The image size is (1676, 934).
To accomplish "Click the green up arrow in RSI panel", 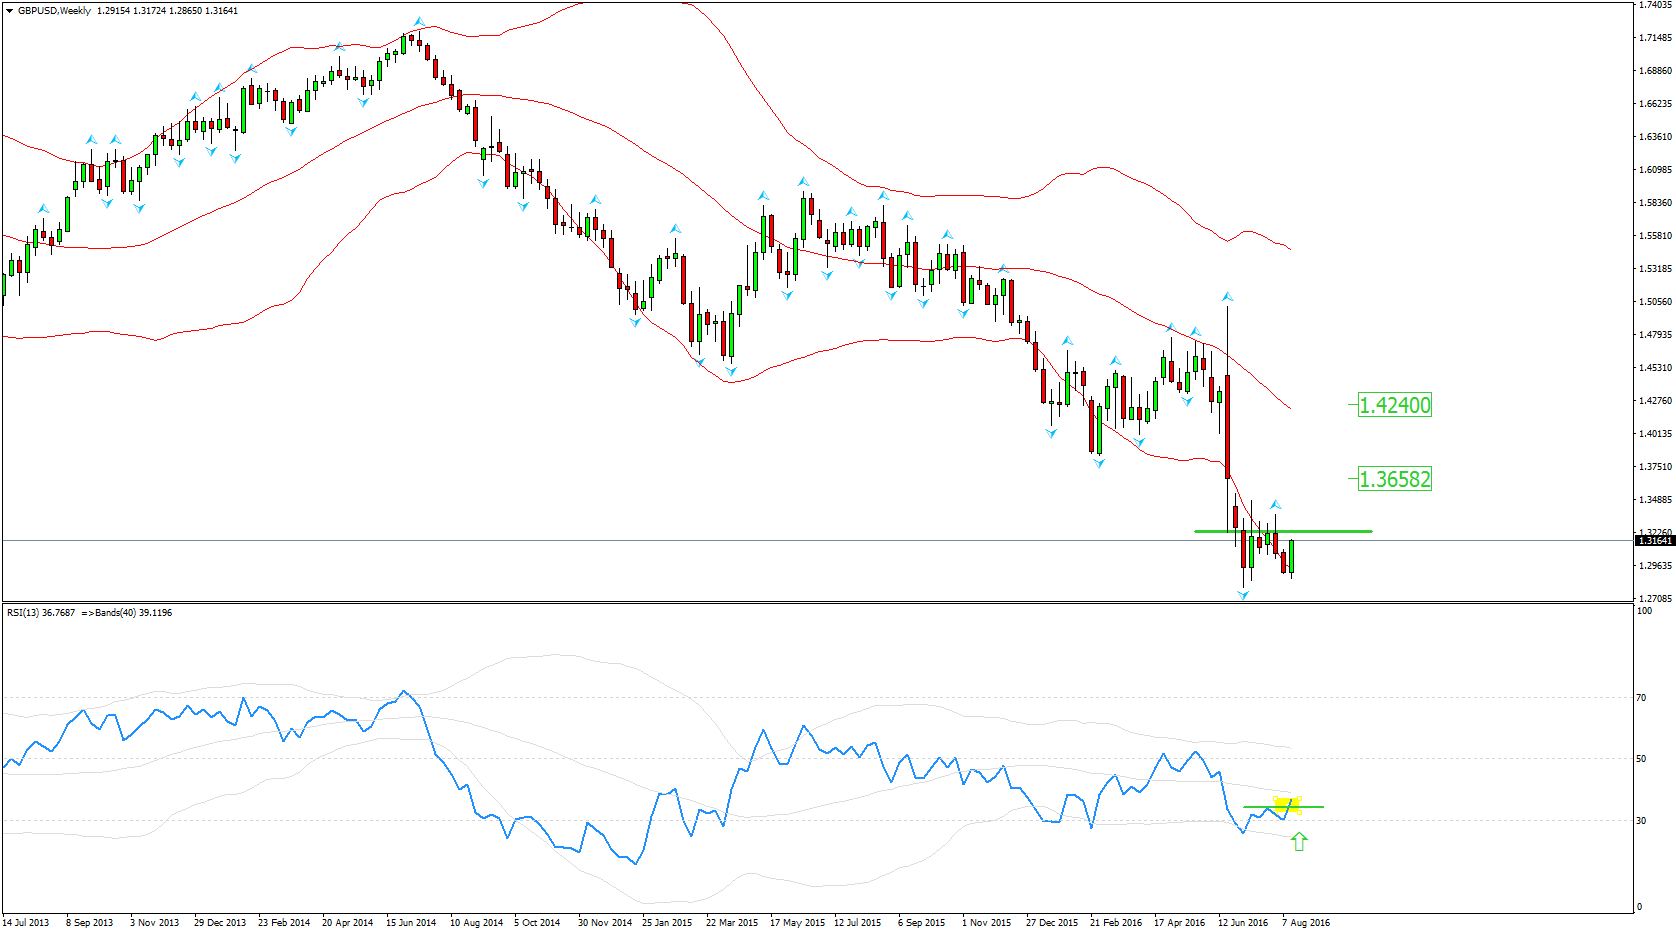I will (1299, 842).
